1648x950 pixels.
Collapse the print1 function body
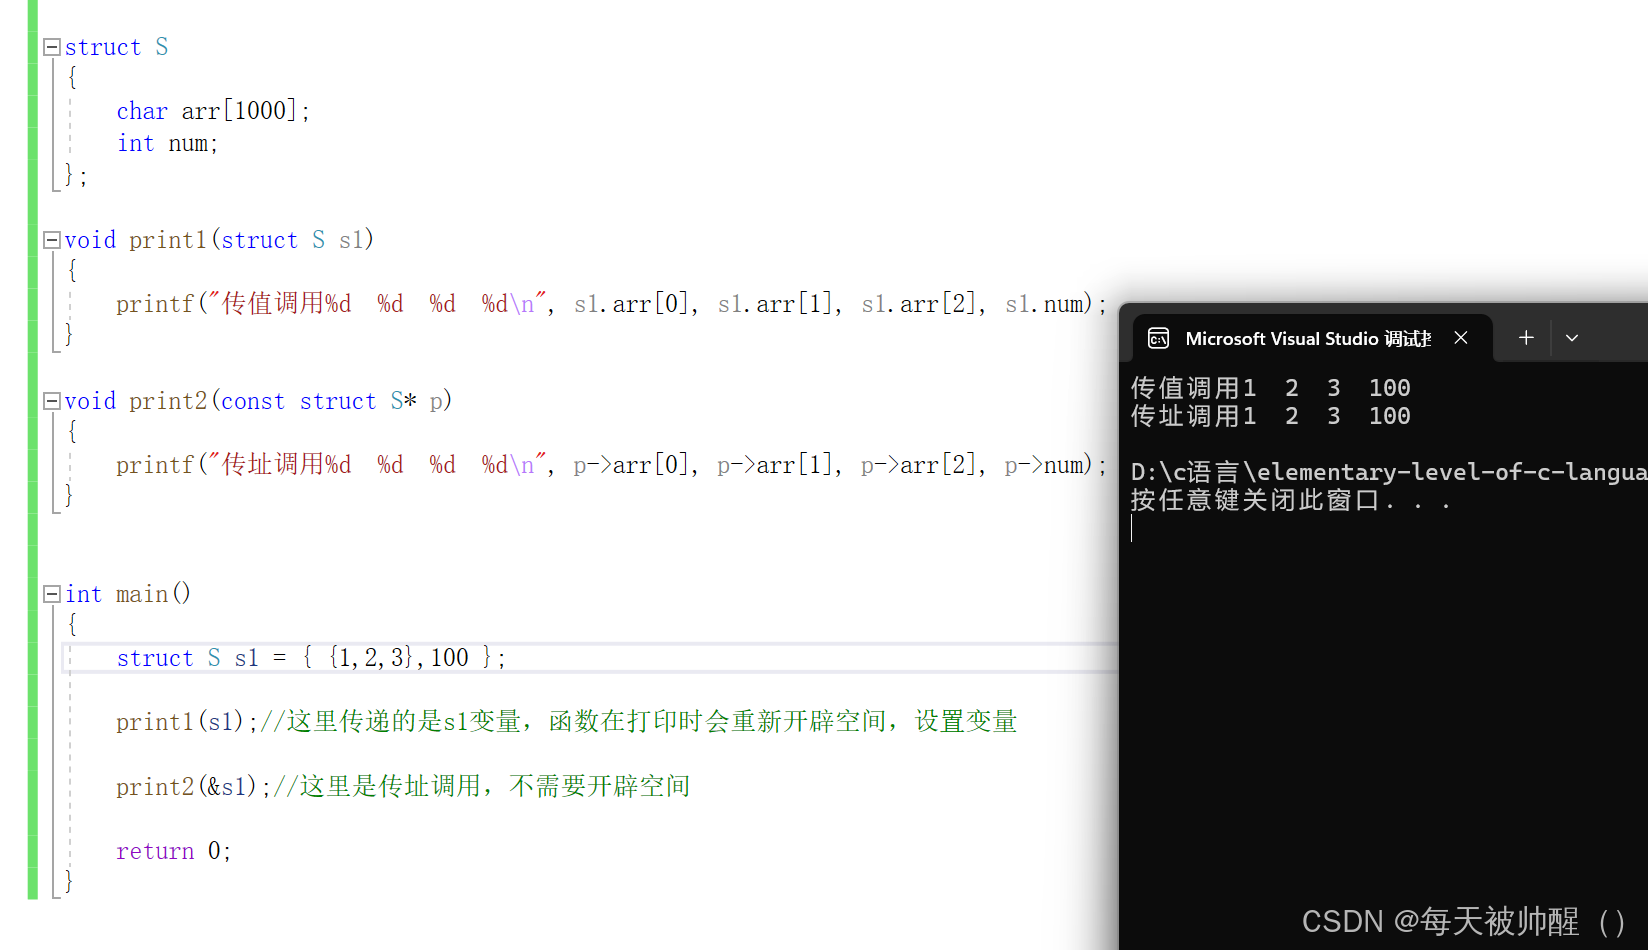(x=51, y=239)
